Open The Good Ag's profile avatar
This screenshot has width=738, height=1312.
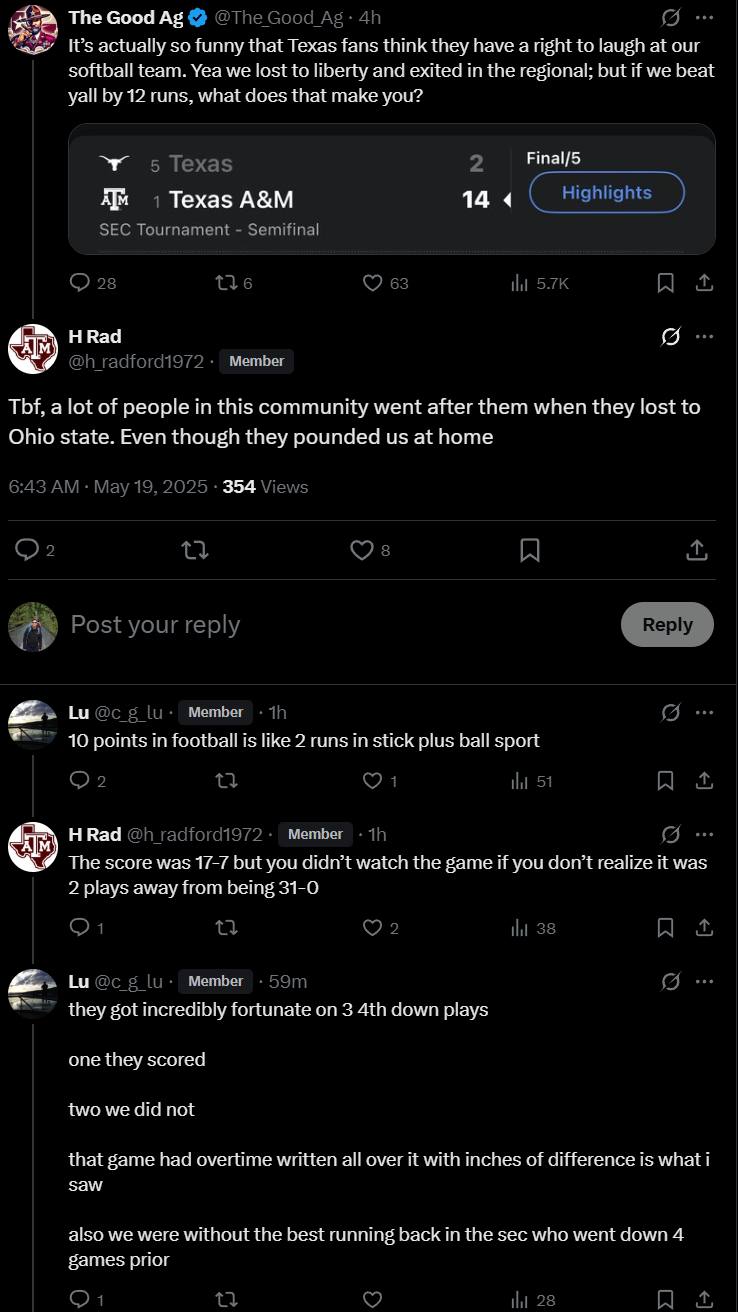32,28
